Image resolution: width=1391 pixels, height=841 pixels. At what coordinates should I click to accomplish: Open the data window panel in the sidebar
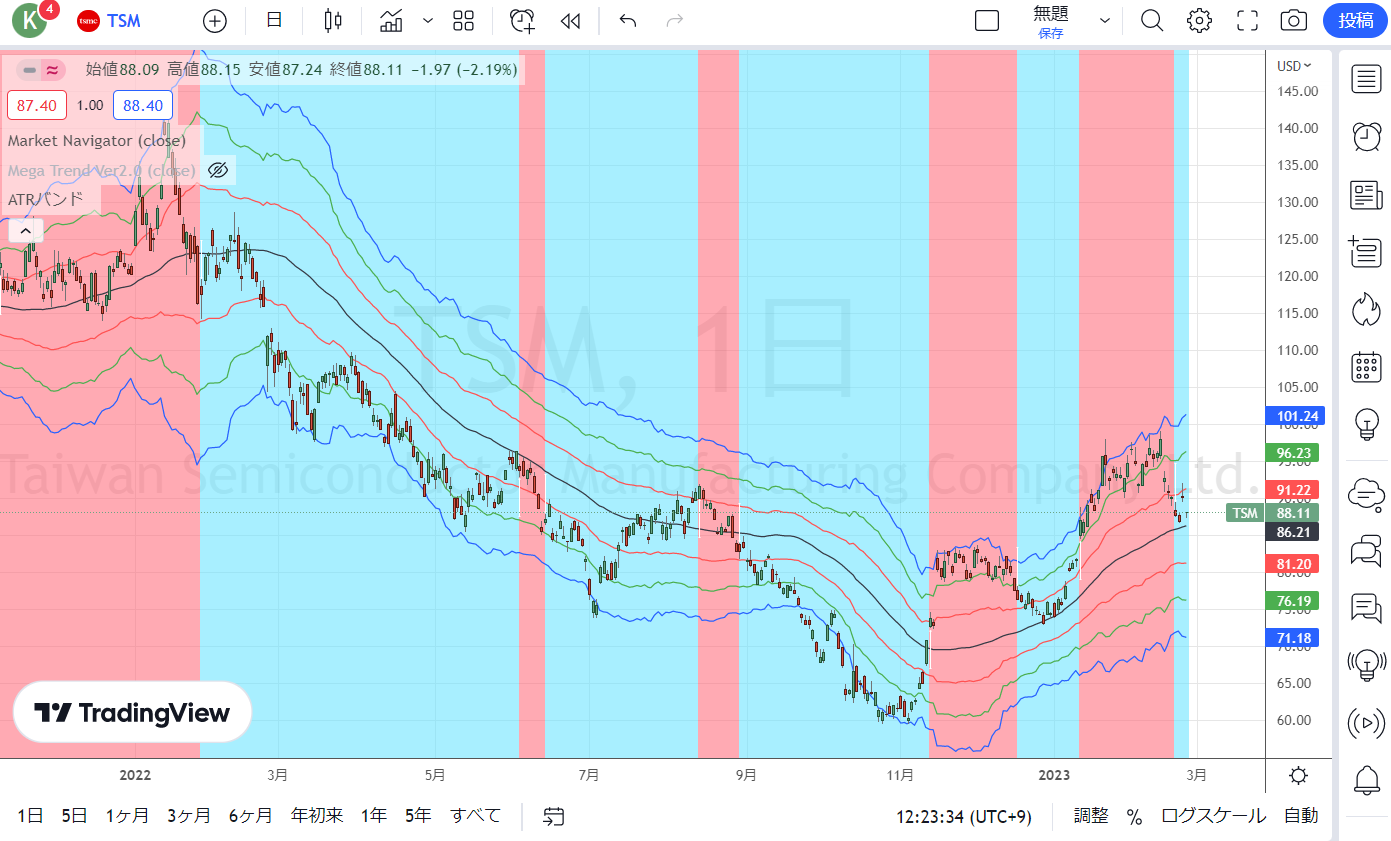coord(1366,253)
